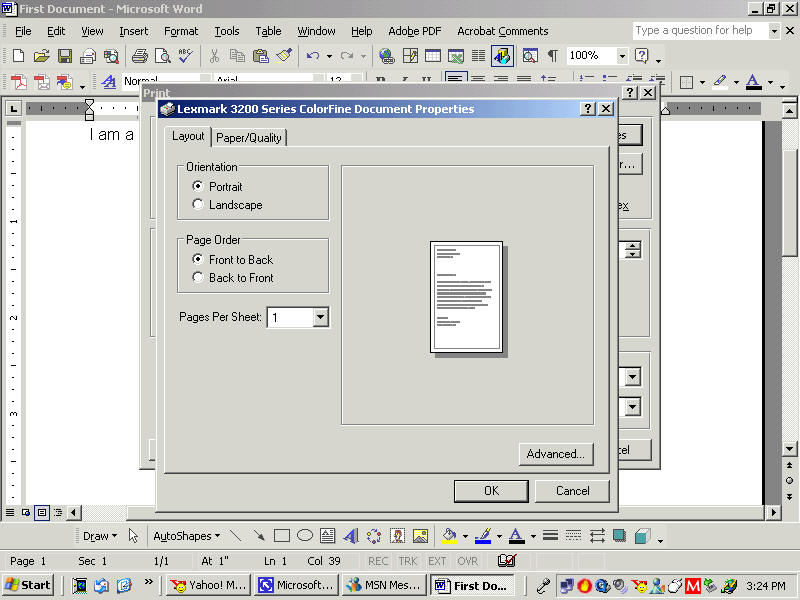The width and height of the screenshot is (800, 600).
Task: Toggle the Drawing toolbar icon
Action: (502, 56)
